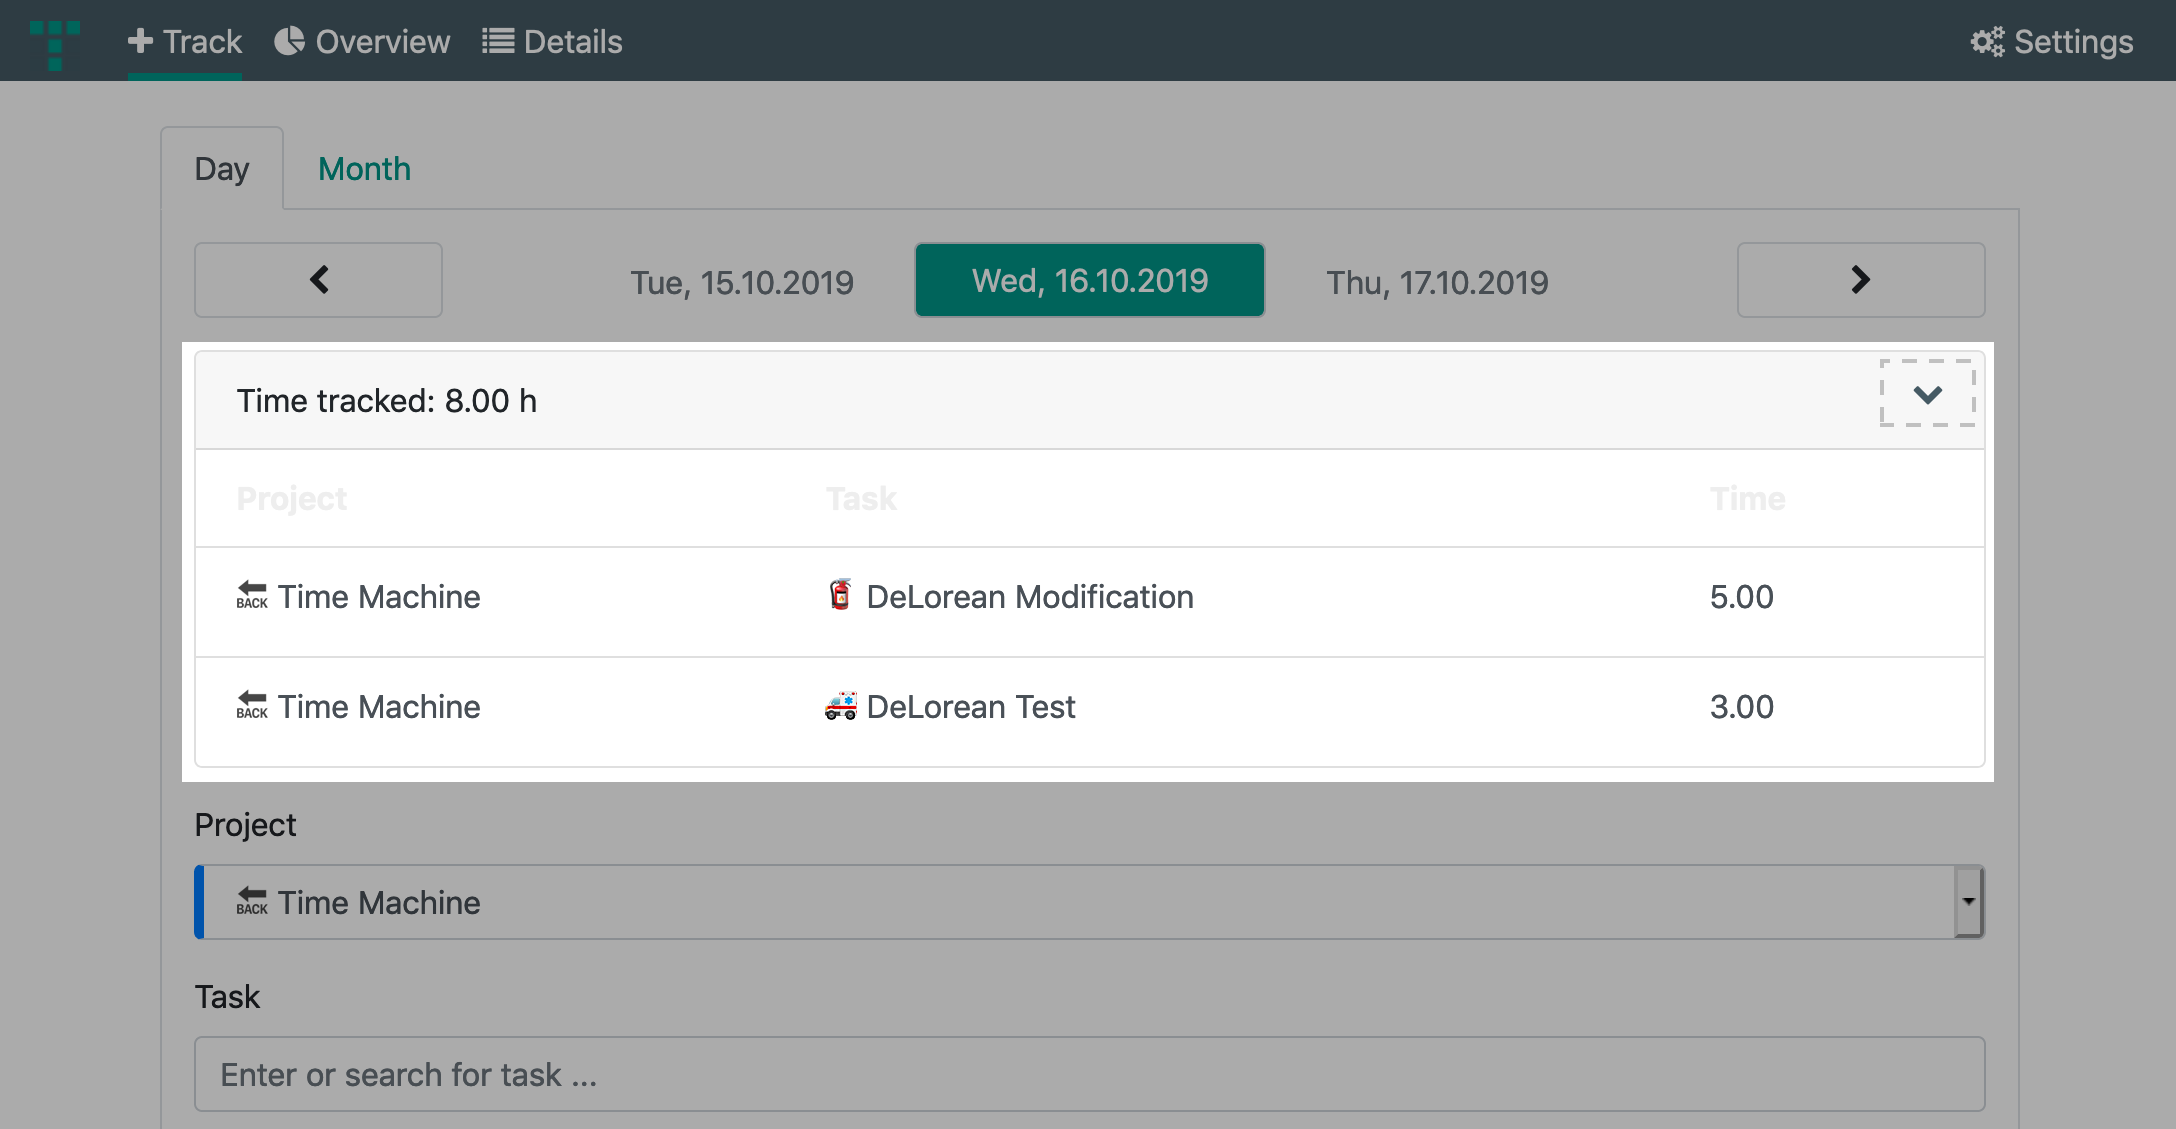Click the ambulance icon for DeLorean Test
The height and width of the screenshot is (1129, 2176).
click(841, 705)
